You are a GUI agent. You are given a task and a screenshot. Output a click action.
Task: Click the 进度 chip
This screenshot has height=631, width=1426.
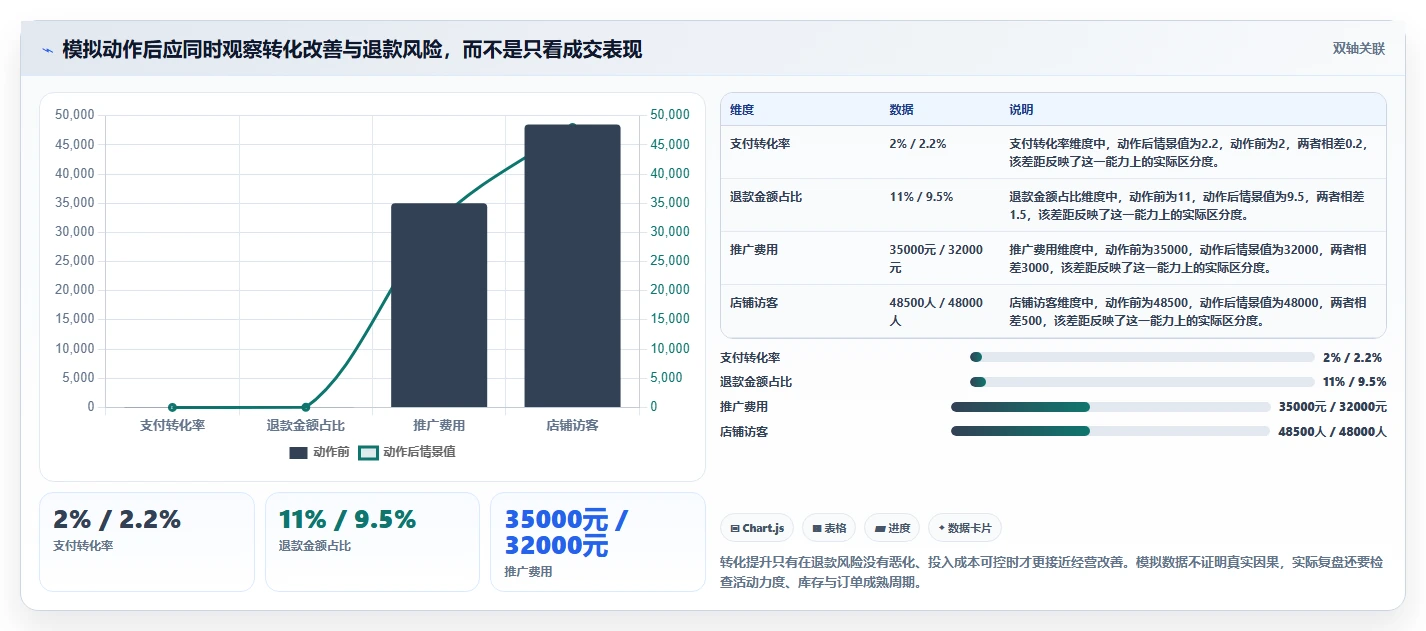892,528
